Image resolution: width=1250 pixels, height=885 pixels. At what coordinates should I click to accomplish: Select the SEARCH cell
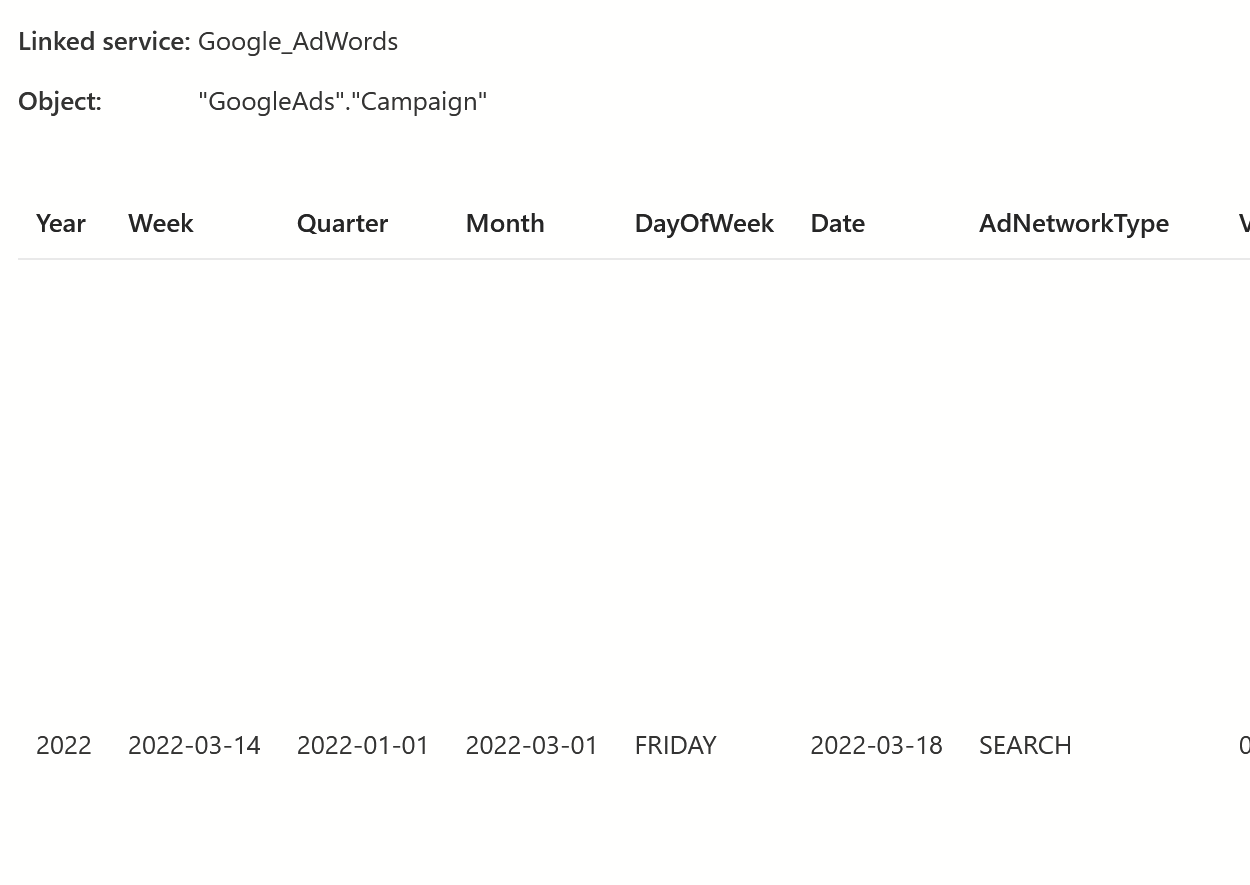1025,745
